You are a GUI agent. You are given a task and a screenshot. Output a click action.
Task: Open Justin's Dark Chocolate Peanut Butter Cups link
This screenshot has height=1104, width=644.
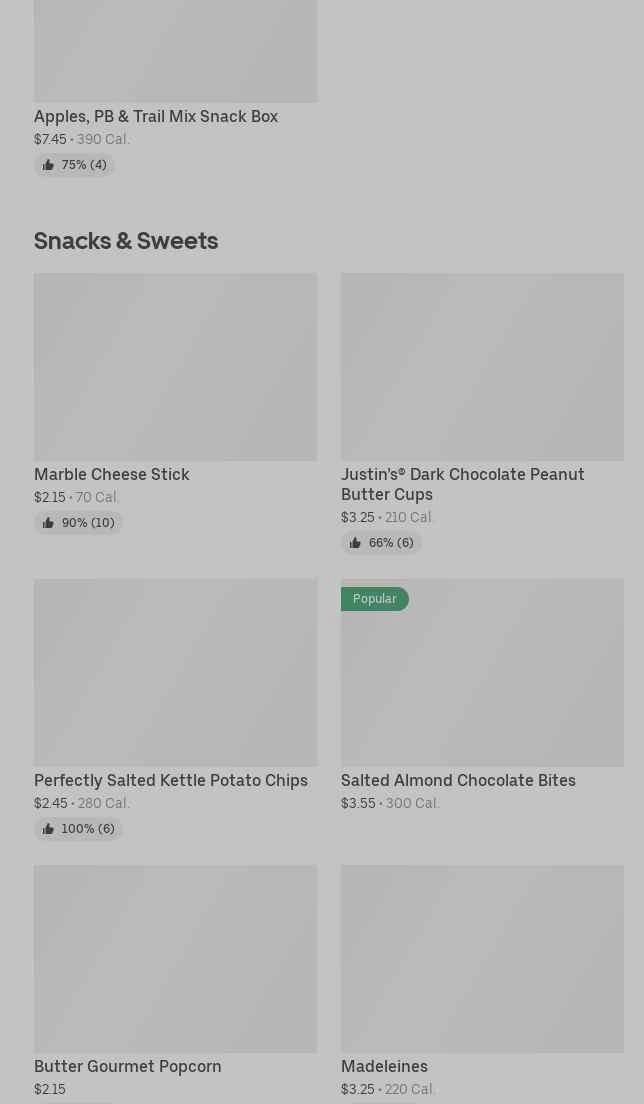pyautogui.click(x=462, y=484)
